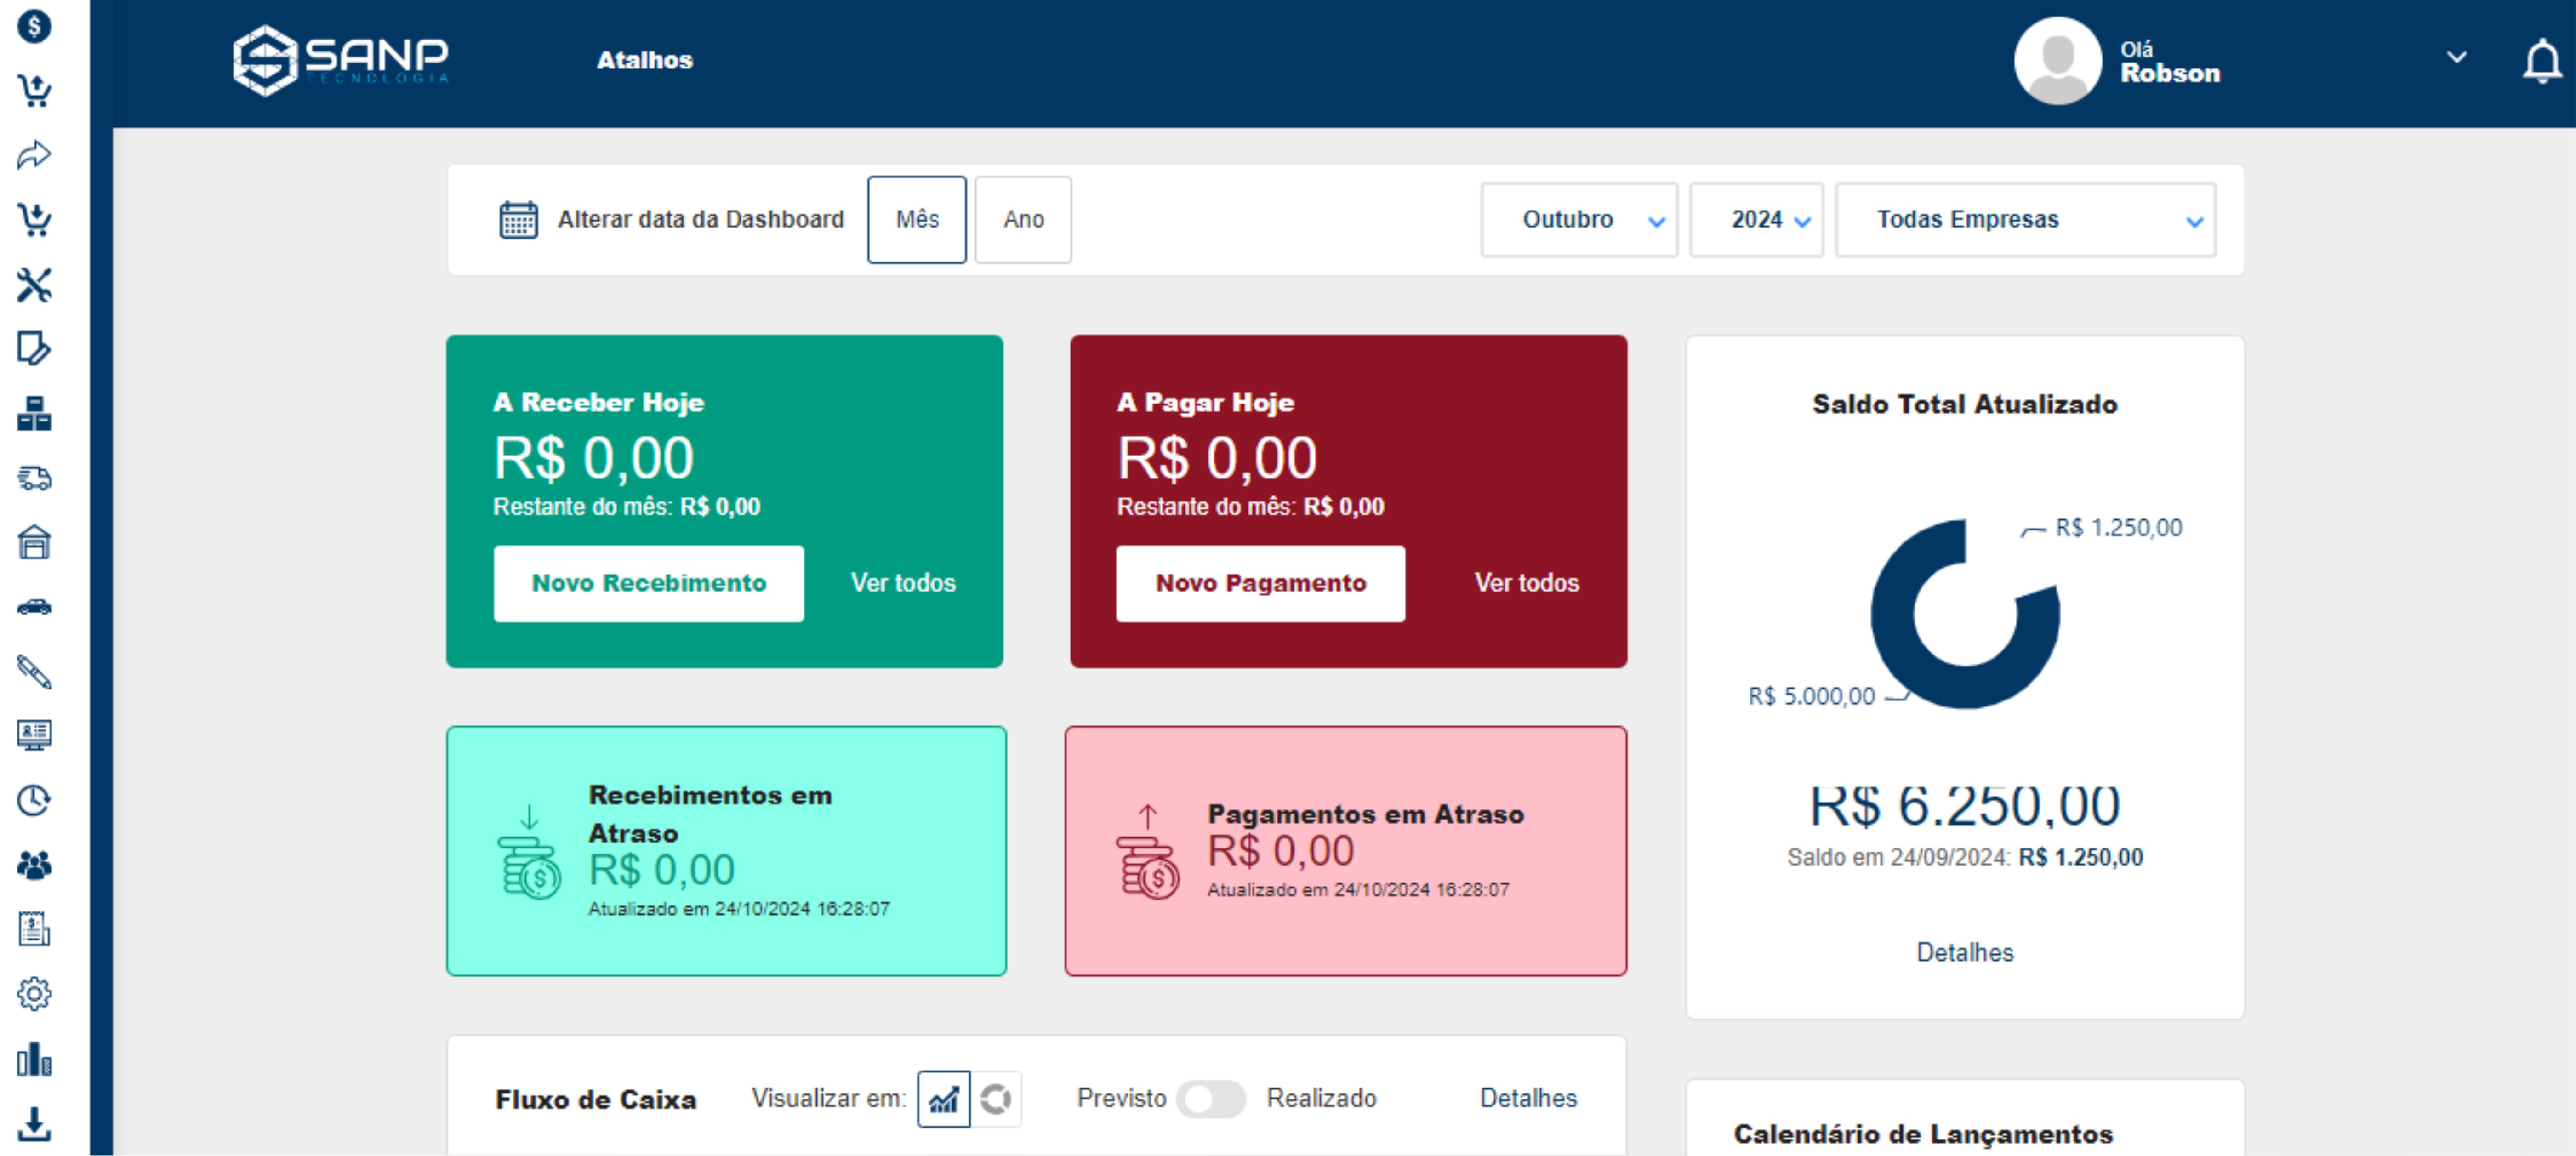
Task: Click the Alterar data da Dashboard label
Action: [700, 220]
